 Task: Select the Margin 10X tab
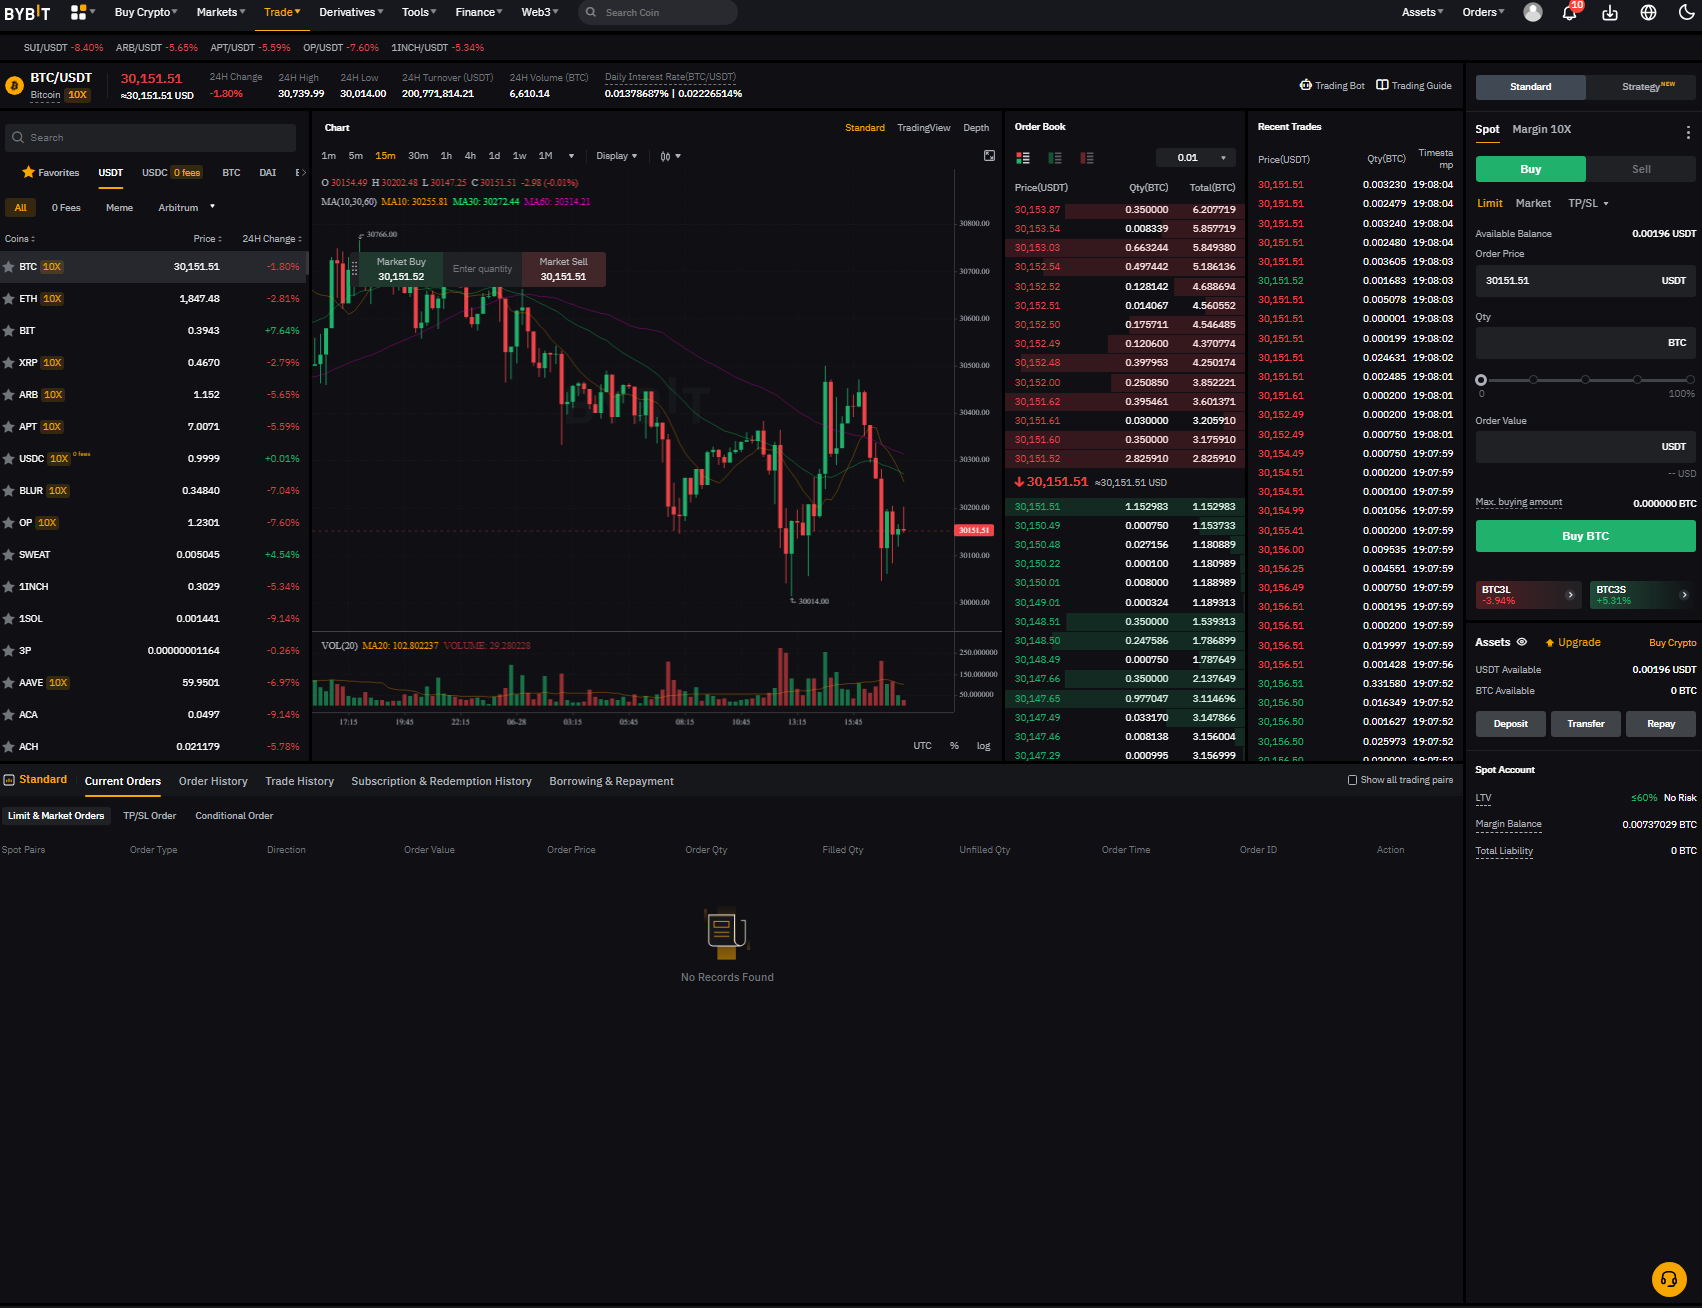(x=1541, y=129)
